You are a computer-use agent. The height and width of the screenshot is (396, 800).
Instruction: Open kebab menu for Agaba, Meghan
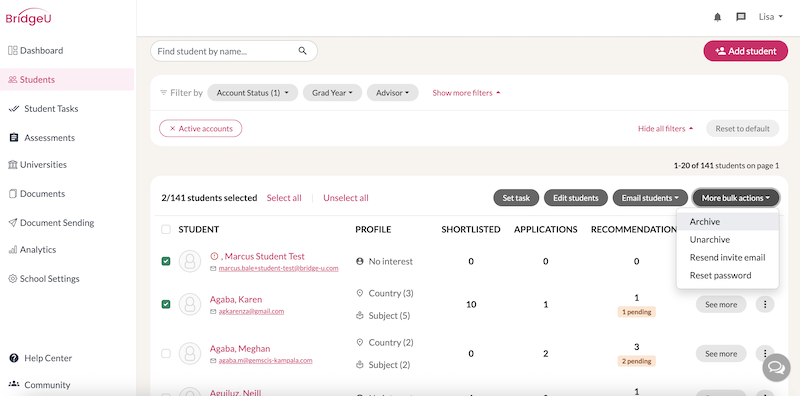point(765,353)
